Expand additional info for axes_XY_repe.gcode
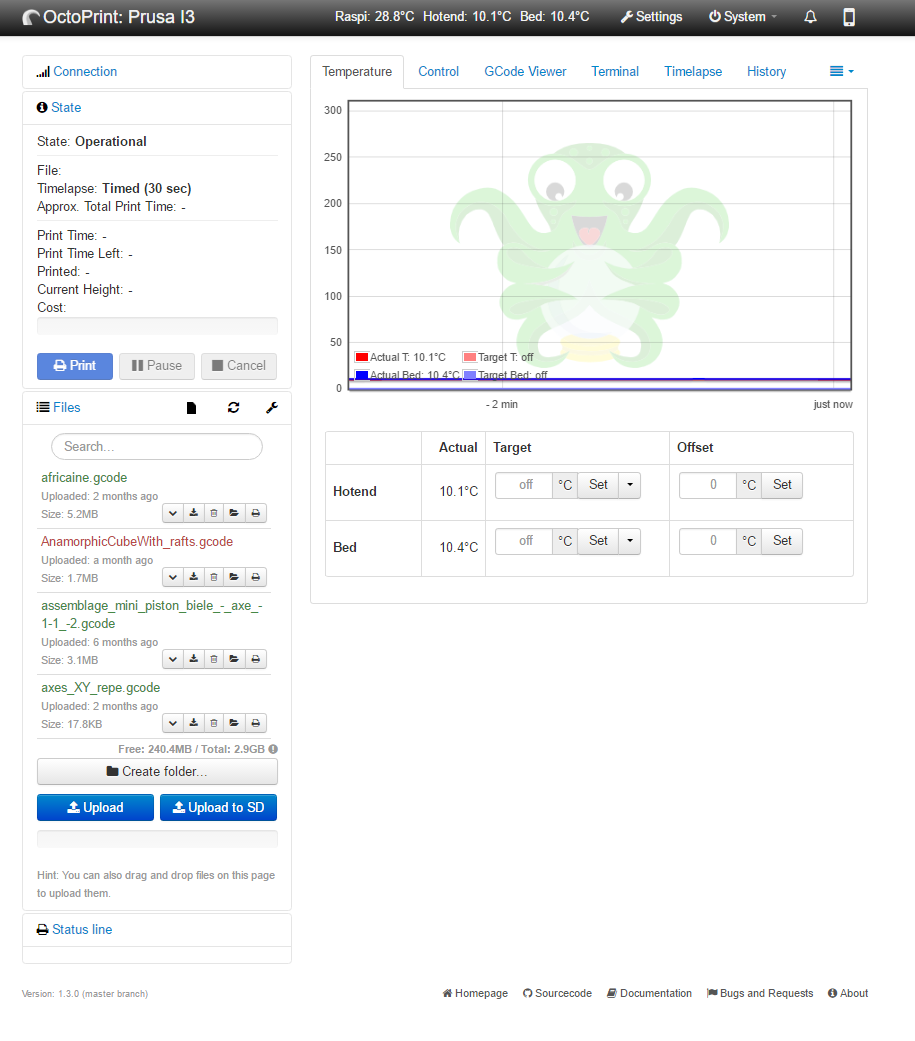 pyautogui.click(x=173, y=723)
